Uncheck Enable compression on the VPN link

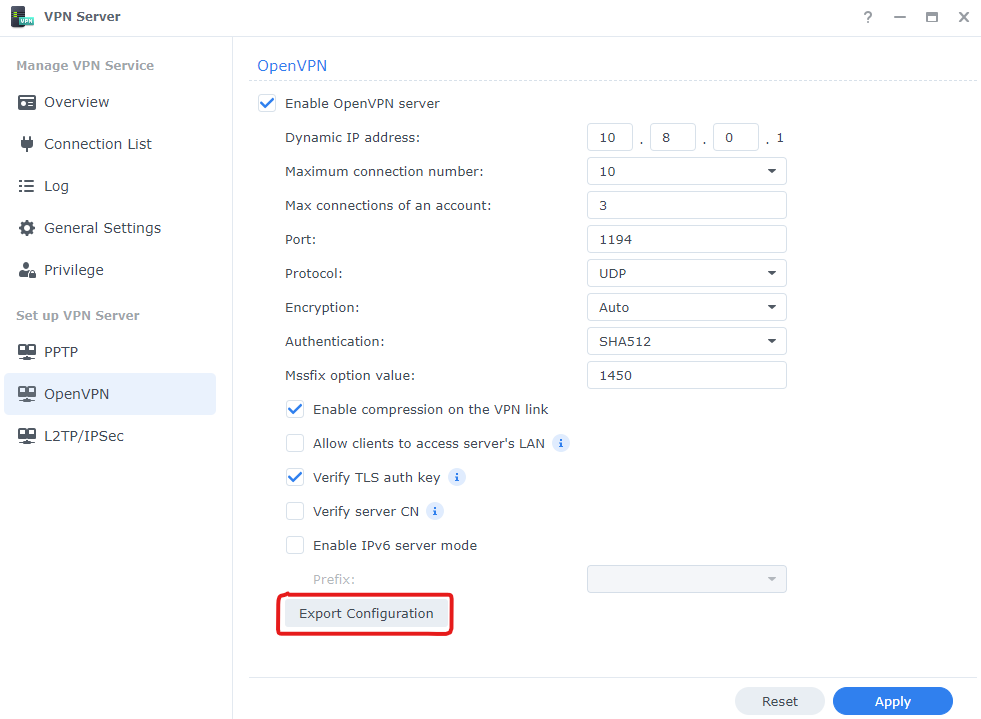295,409
